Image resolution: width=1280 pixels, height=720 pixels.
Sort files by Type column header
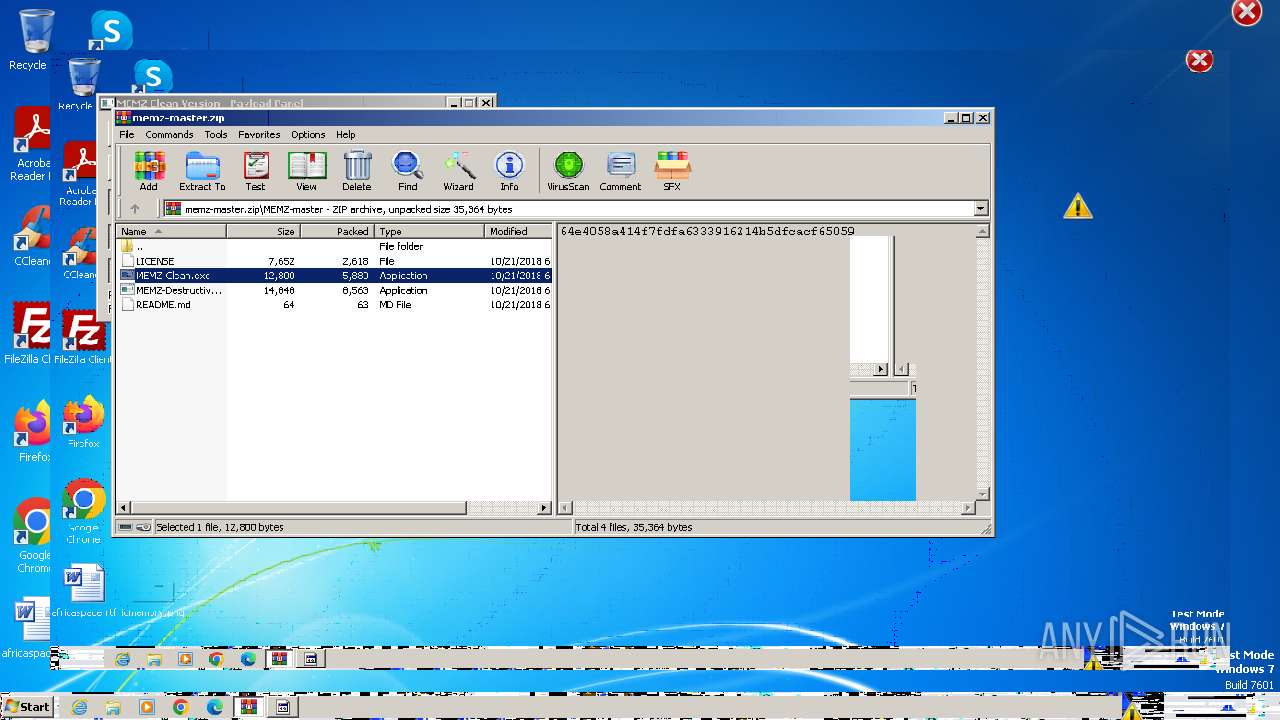click(x=430, y=231)
